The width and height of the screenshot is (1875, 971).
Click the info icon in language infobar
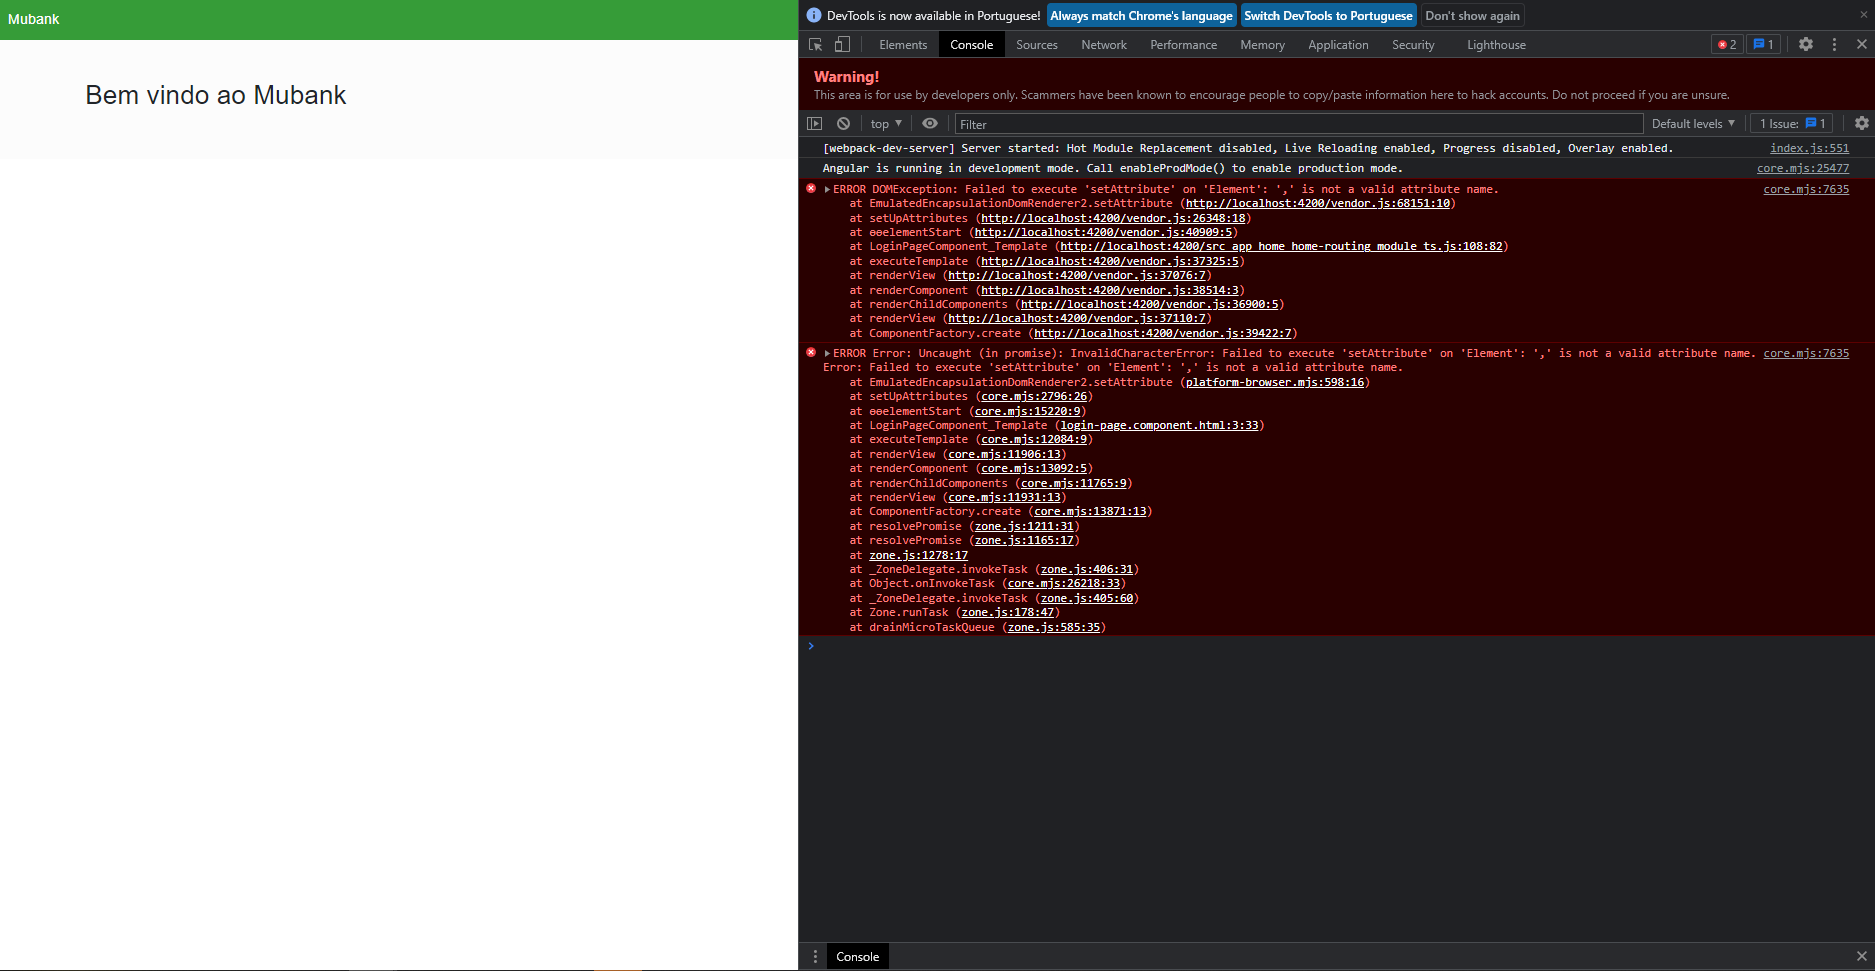(x=814, y=15)
